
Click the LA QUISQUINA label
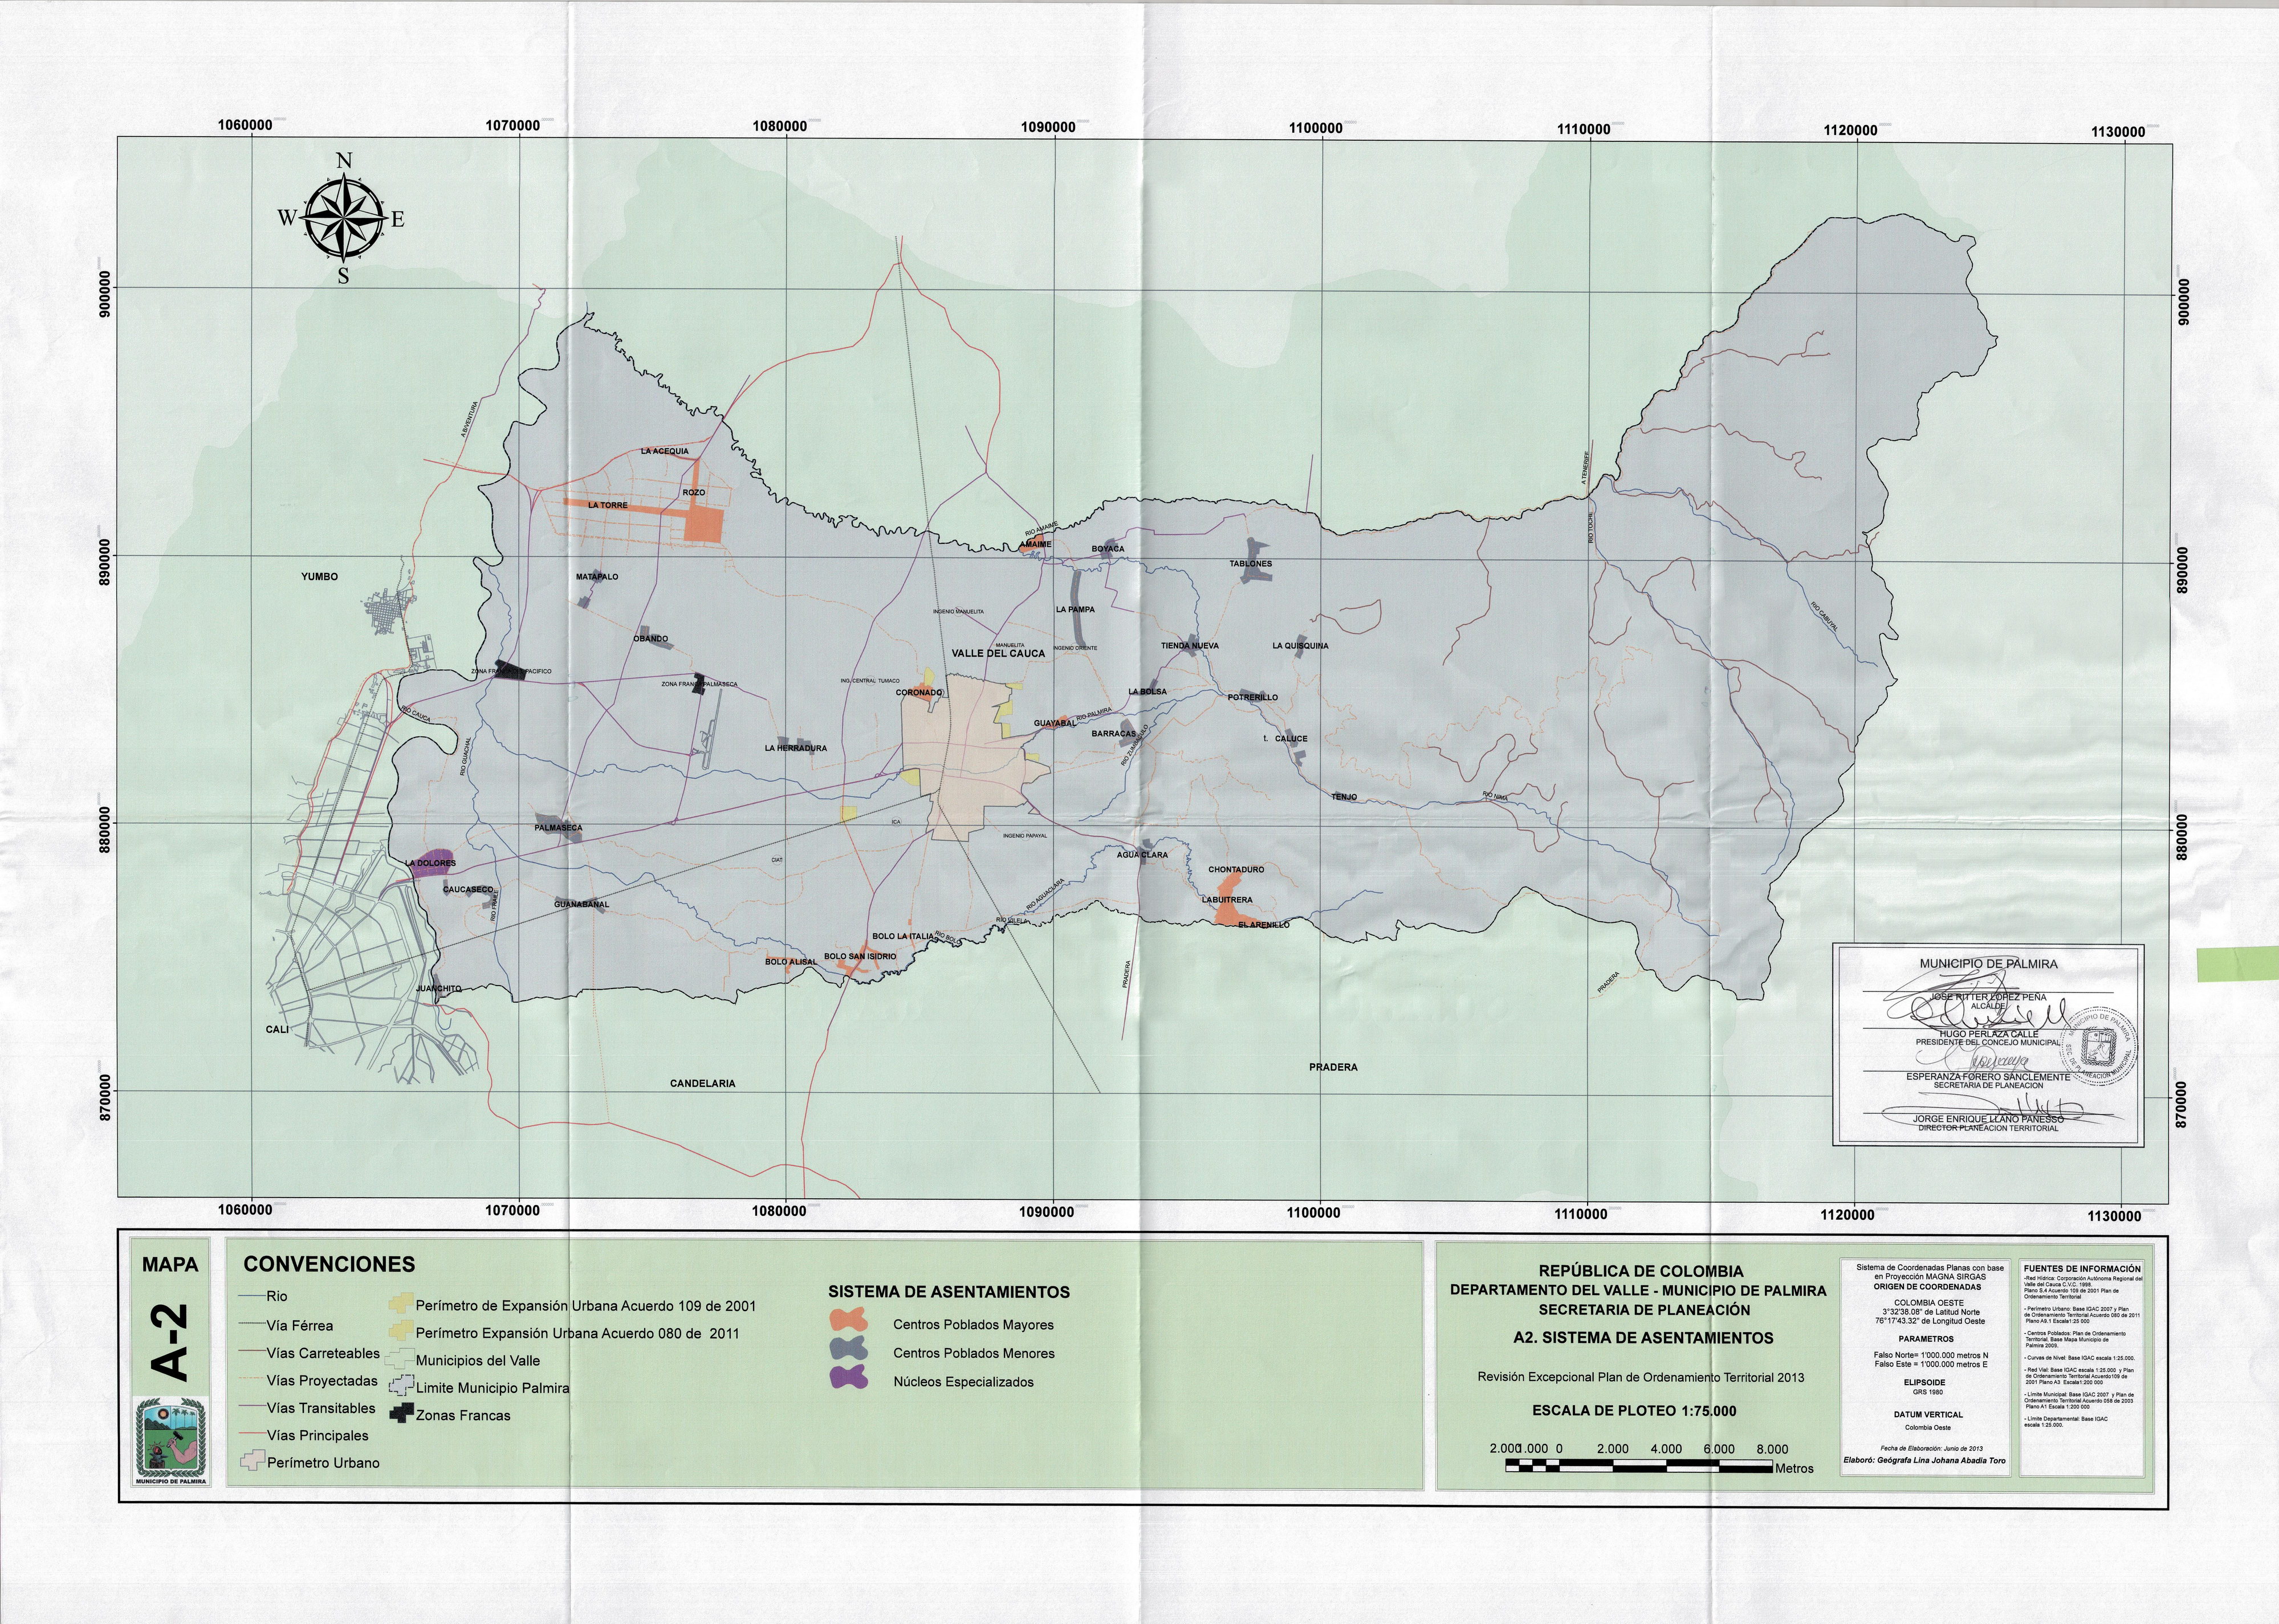1301,646
